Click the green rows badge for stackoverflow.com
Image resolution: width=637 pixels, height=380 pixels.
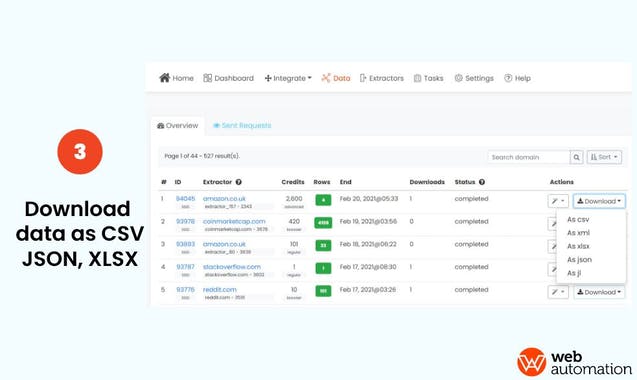click(x=323, y=268)
